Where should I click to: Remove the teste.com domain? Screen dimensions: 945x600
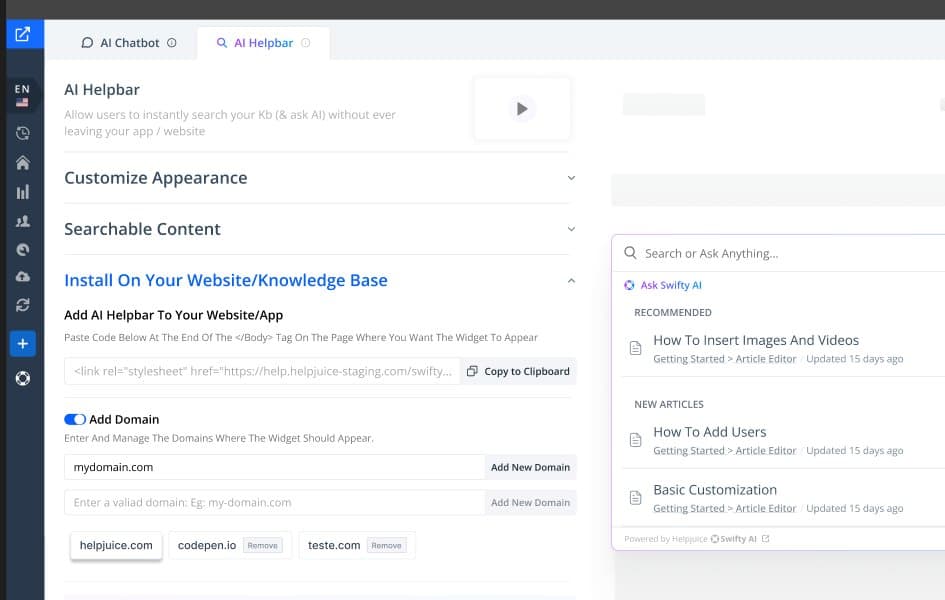(386, 545)
